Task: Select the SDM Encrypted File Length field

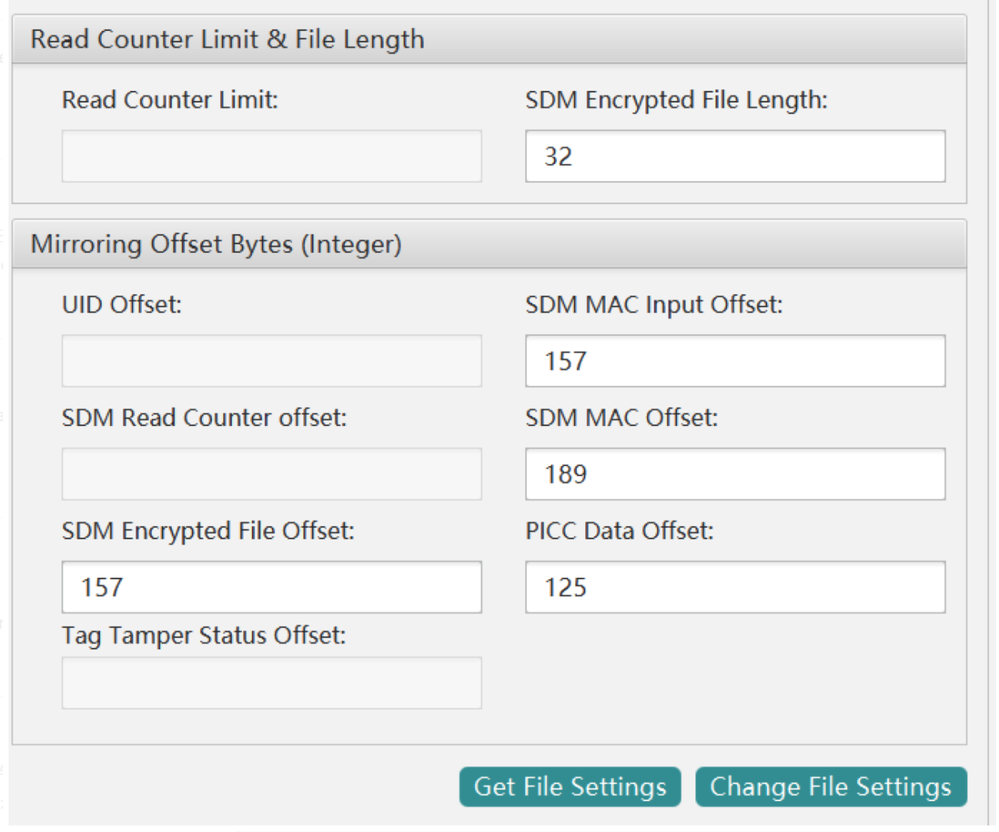Action: coord(735,156)
